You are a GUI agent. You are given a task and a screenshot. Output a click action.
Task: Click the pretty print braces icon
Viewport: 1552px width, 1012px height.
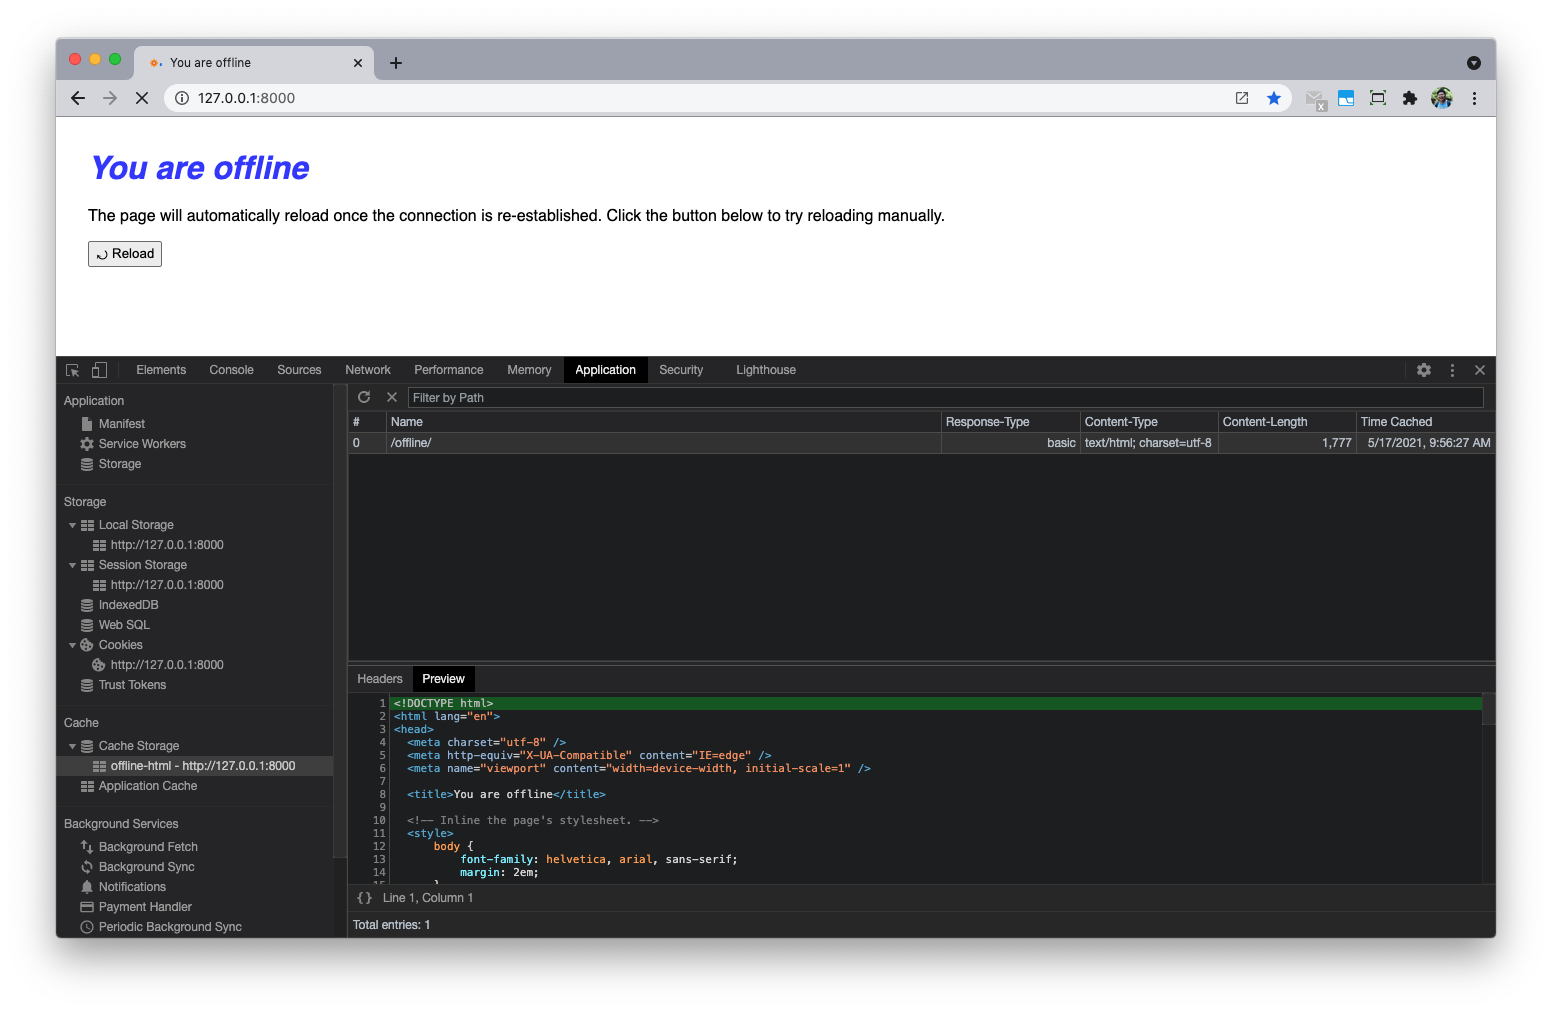[x=364, y=898]
